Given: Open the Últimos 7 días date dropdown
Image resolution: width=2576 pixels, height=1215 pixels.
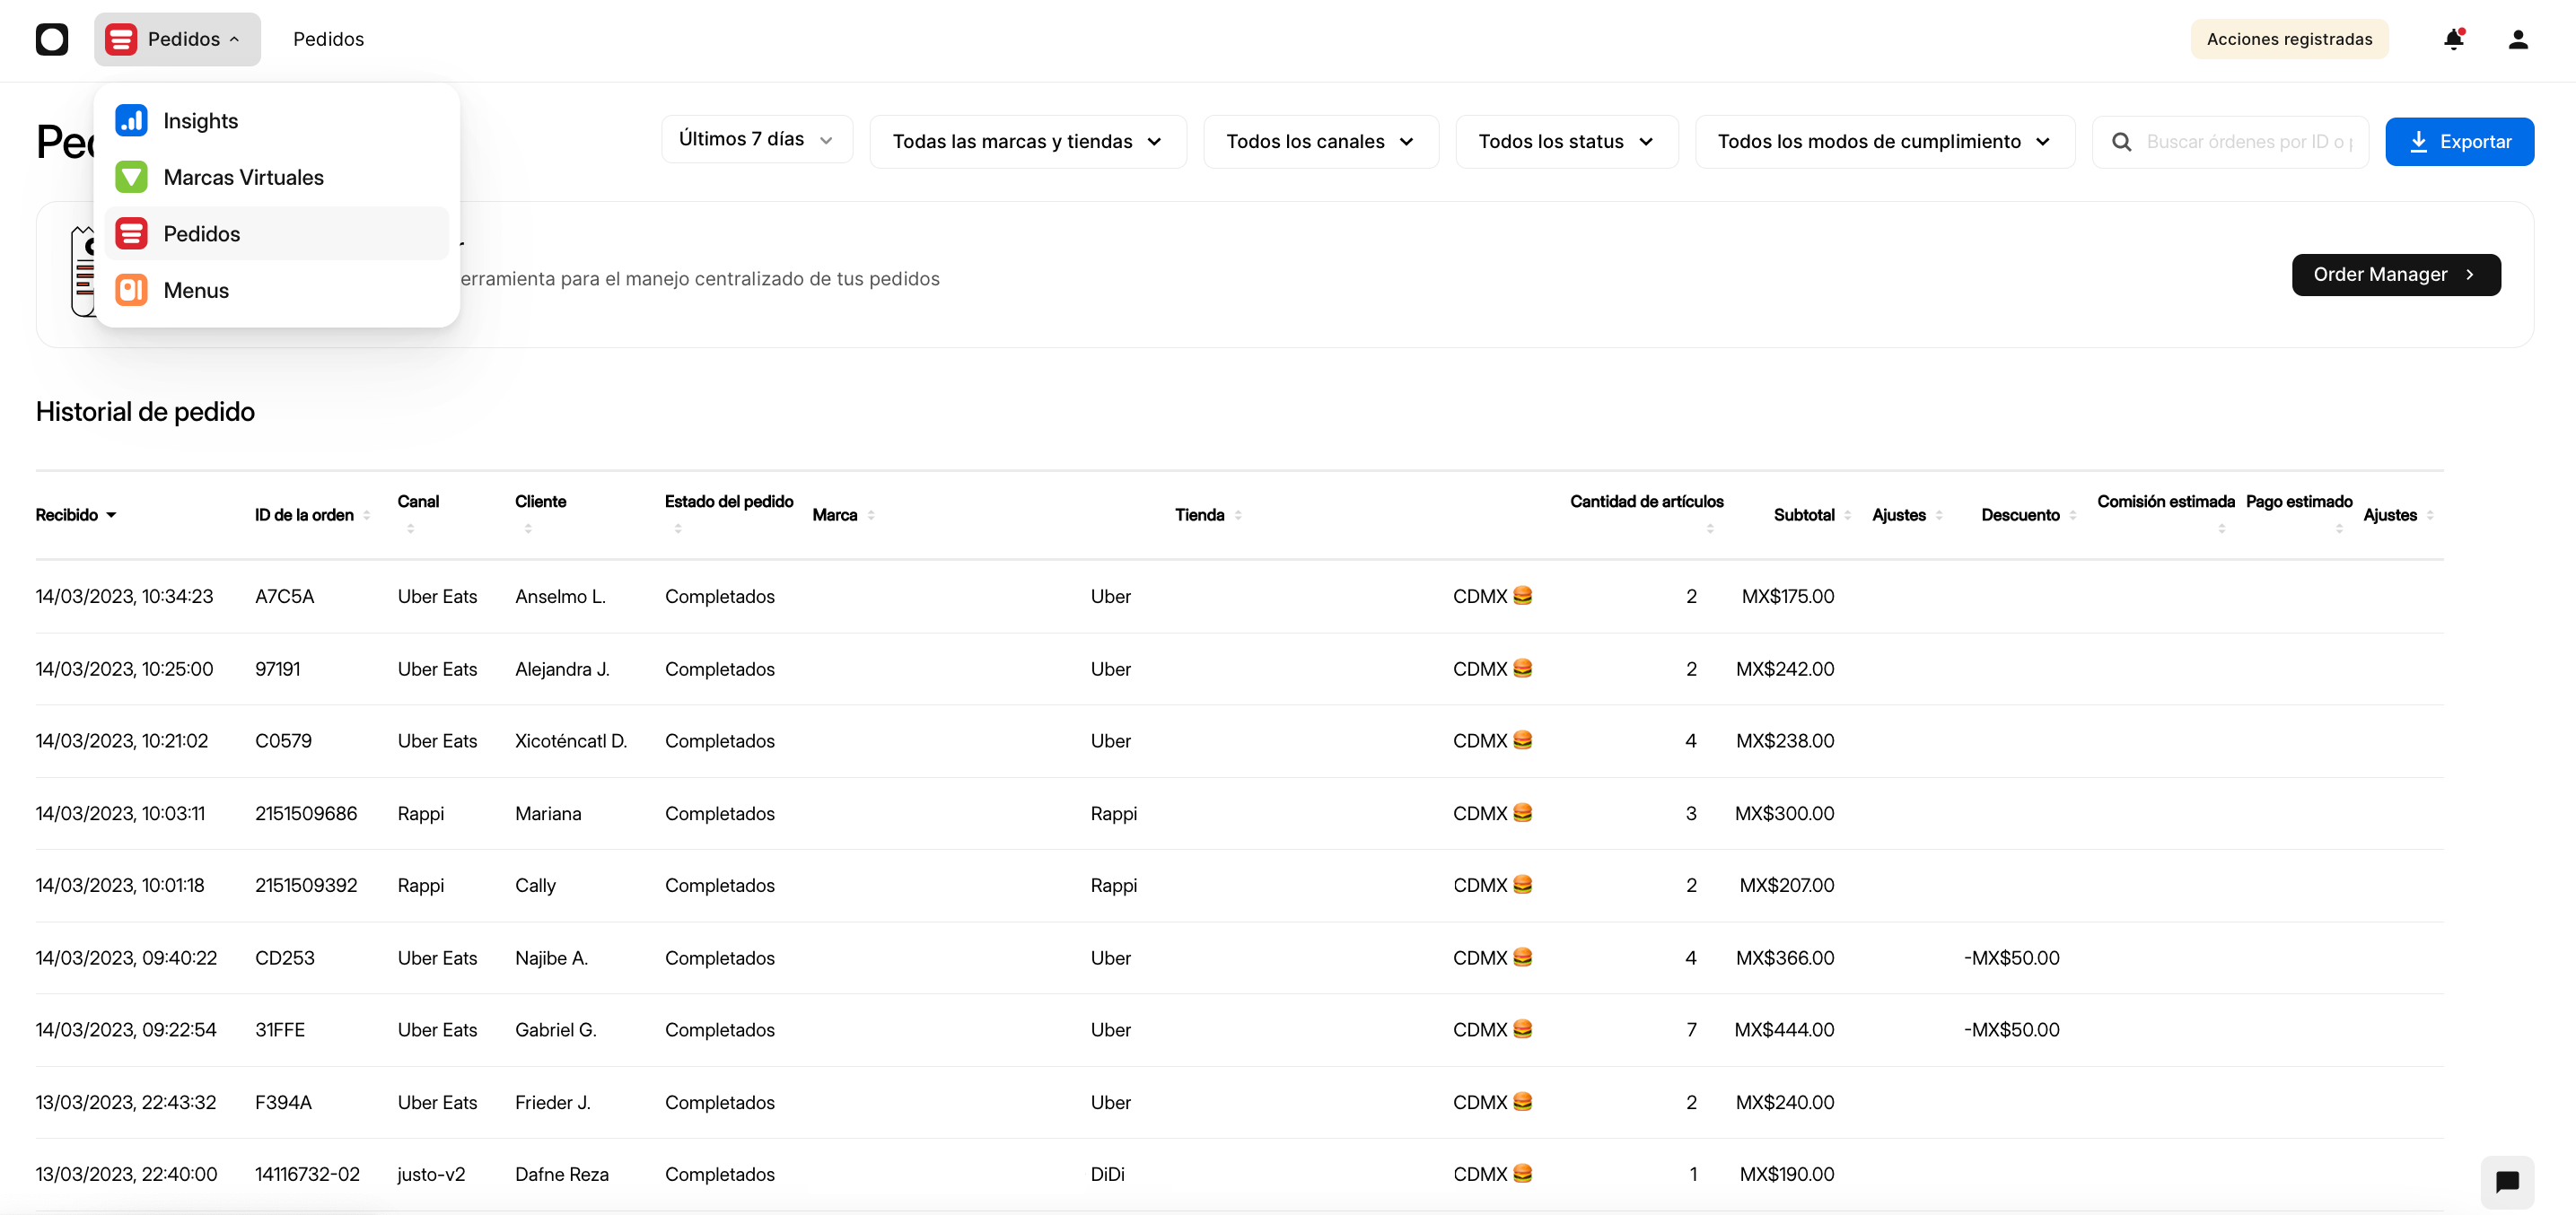Looking at the screenshot, I should click(757, 140).
